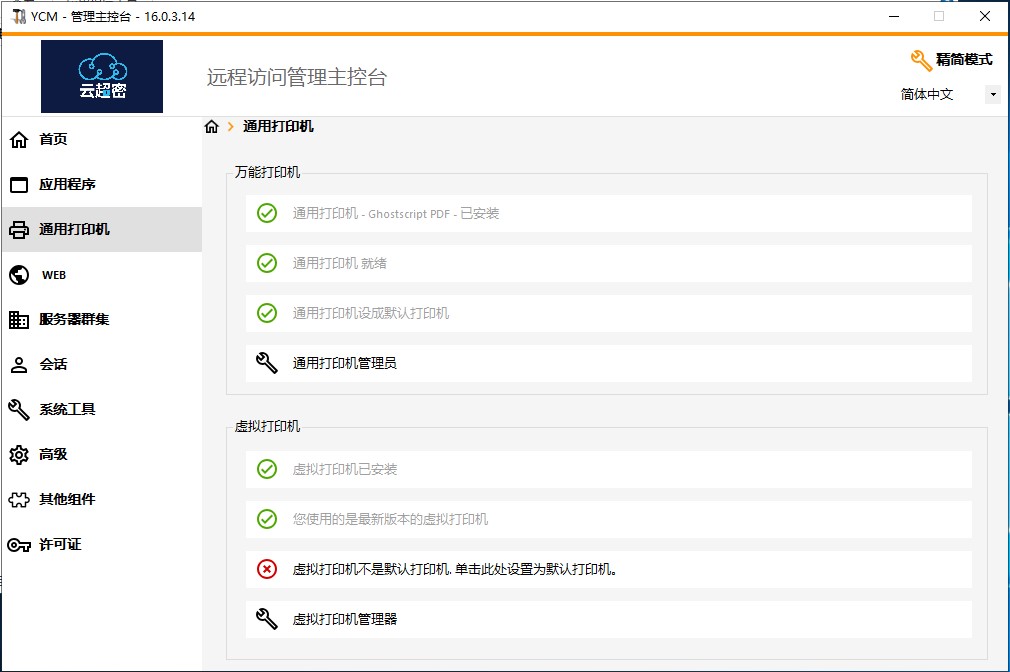
Task: Click the 高级 gear icon
Action: 19,455
